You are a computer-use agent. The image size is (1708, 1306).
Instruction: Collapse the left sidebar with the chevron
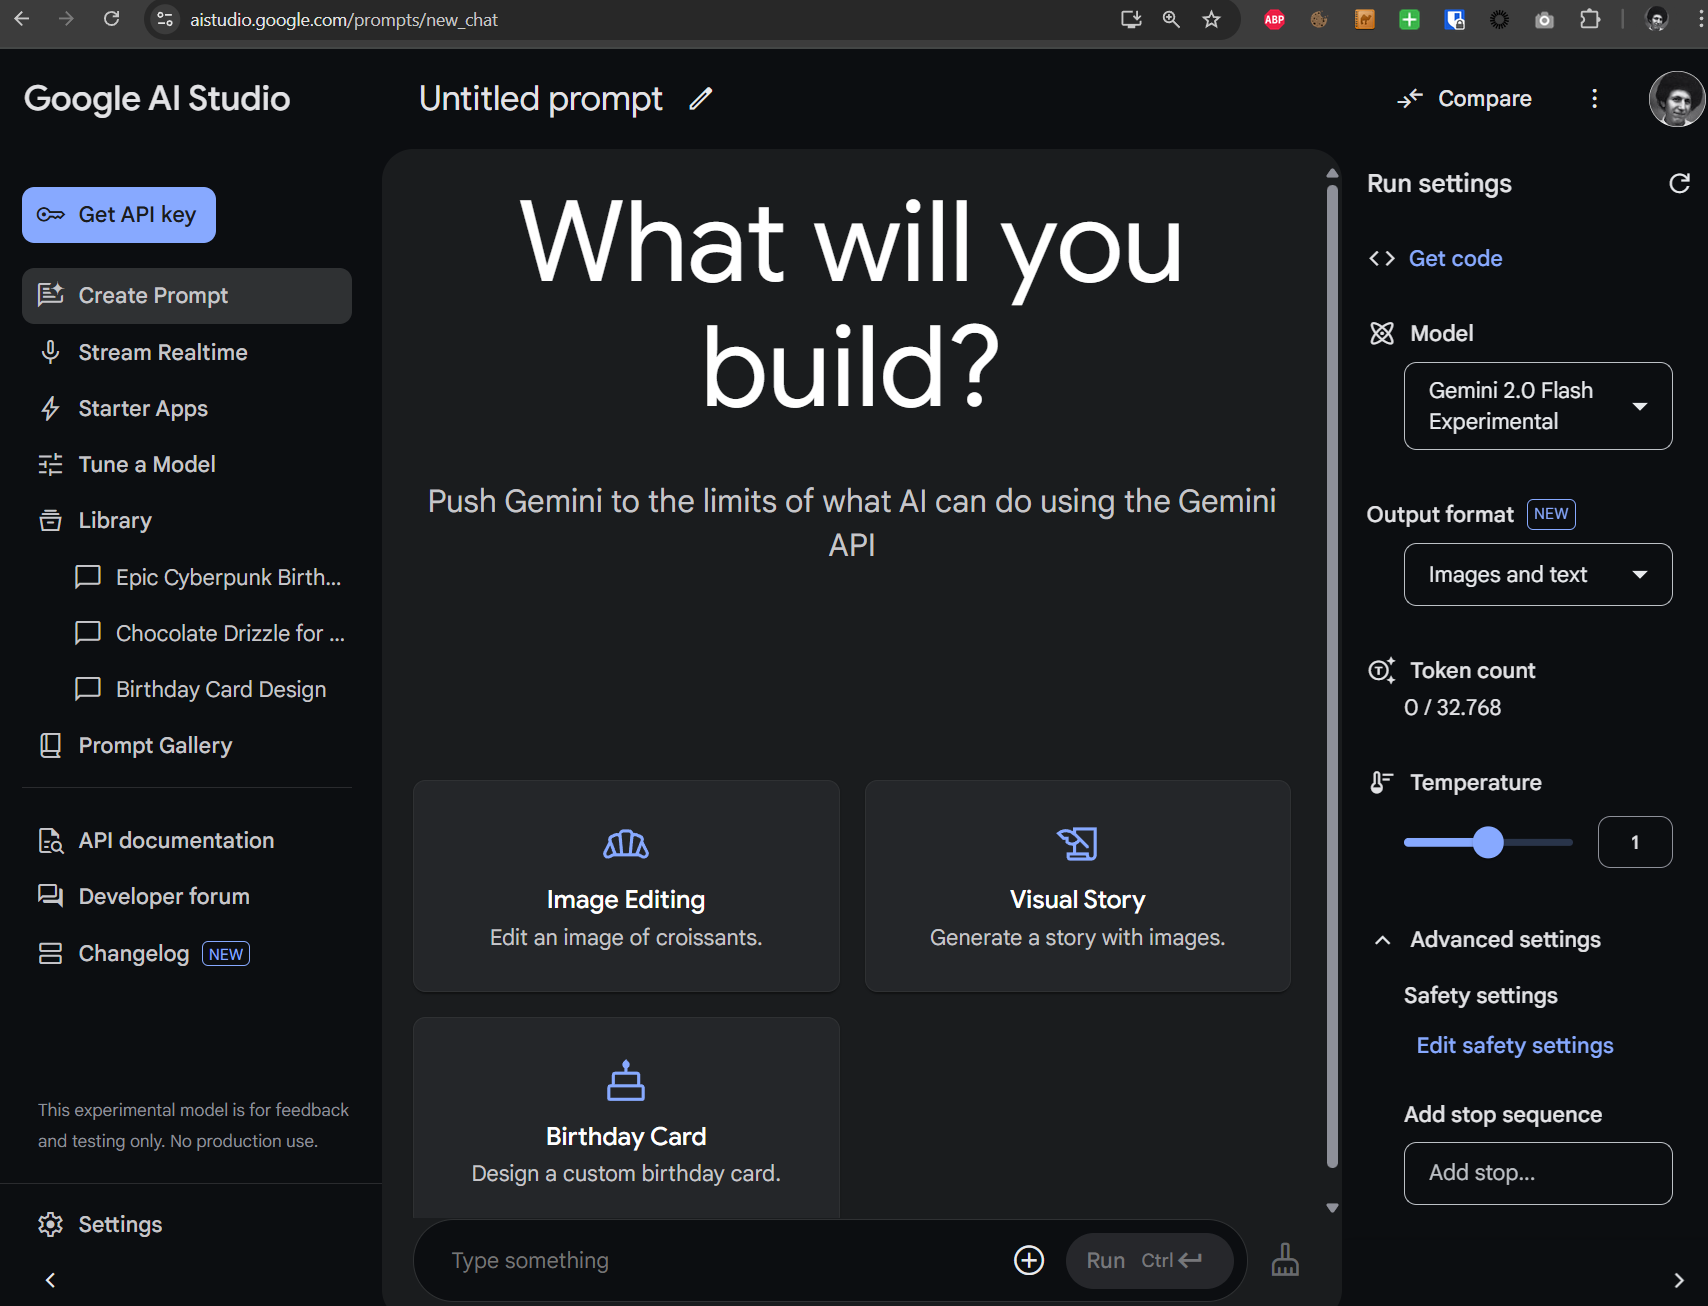[x=50, y=1280]
